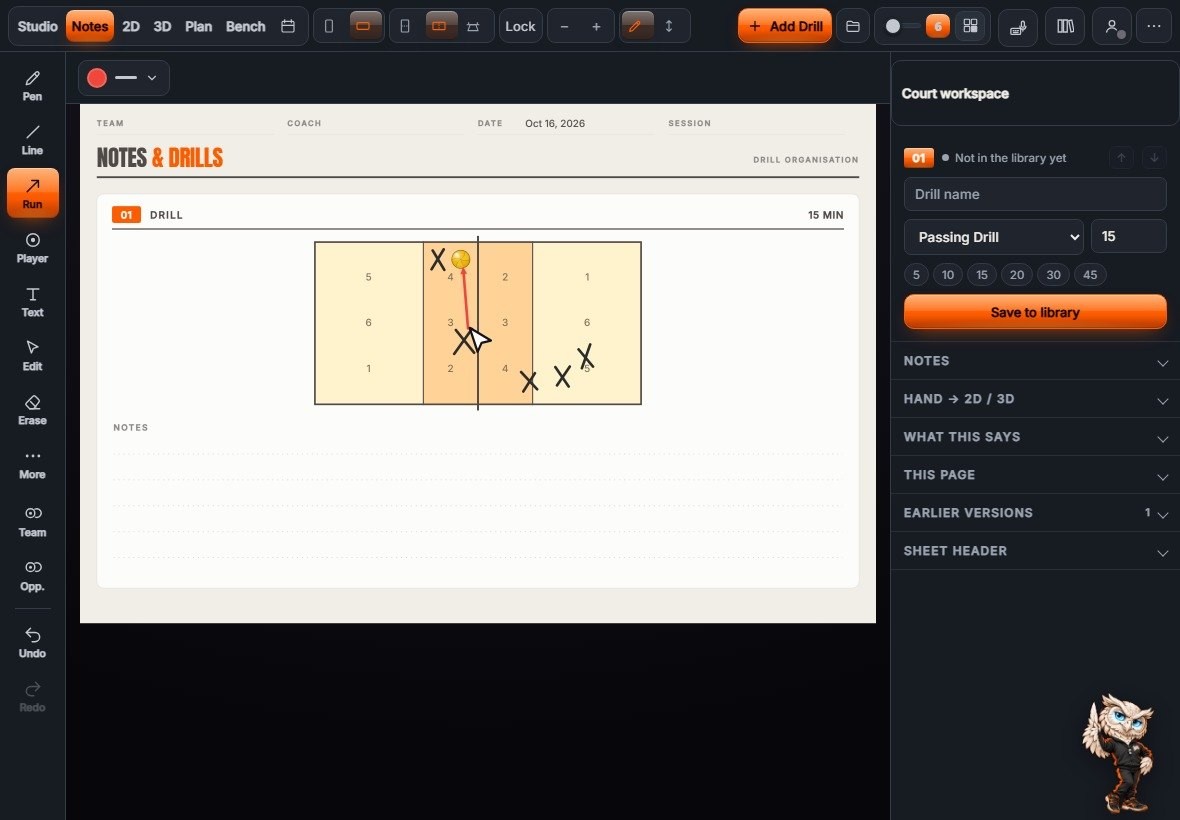The height and width of the screenshot is (820, 1180).
Task: Click the Add Drill button
Action: (x=785, y=26)
